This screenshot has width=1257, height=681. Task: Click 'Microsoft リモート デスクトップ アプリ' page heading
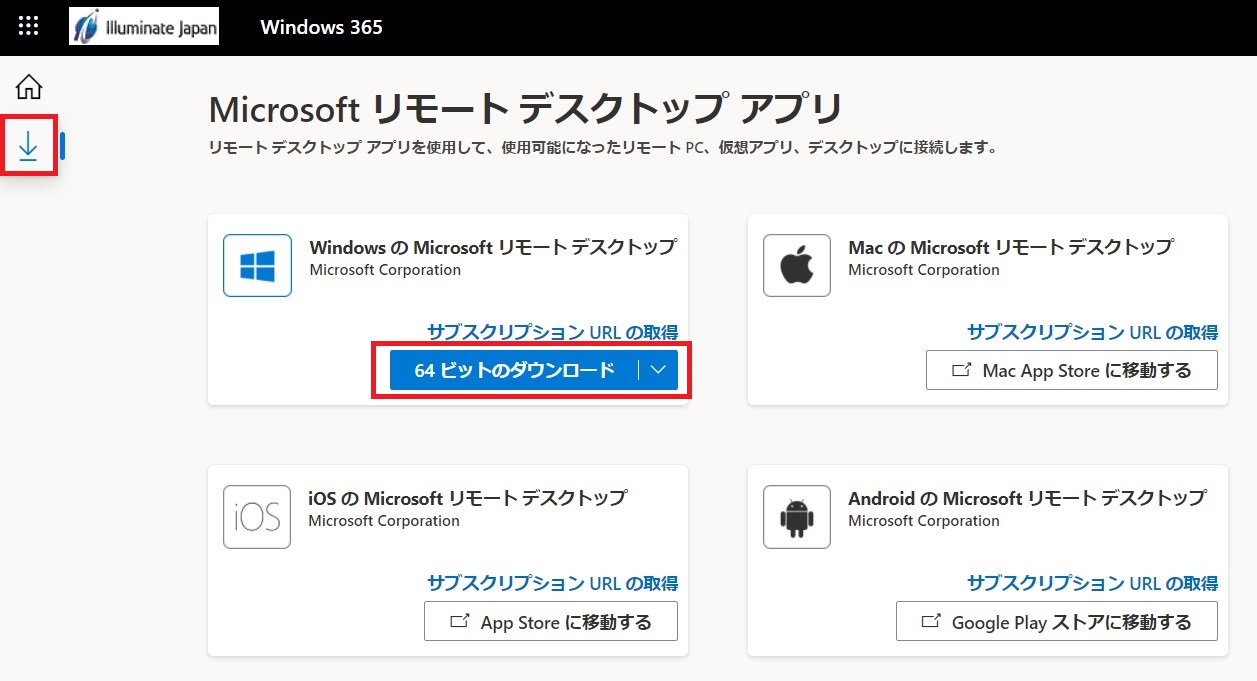point(526,108)
